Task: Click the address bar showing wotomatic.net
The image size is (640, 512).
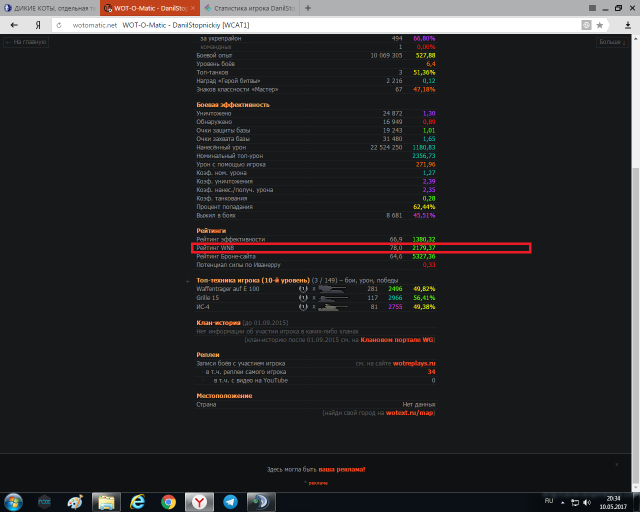Action: [300, 24]
